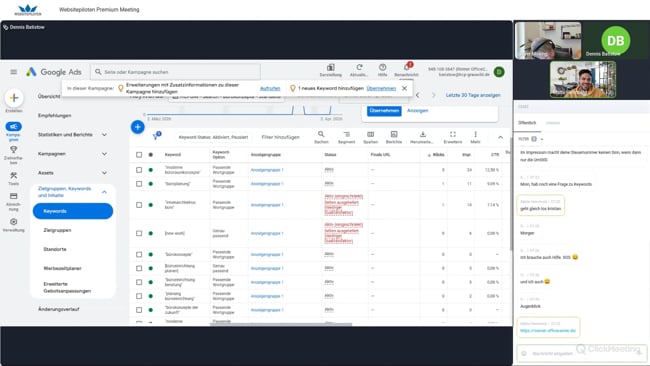Tick checkbox for [new work] keyword row

139,233
